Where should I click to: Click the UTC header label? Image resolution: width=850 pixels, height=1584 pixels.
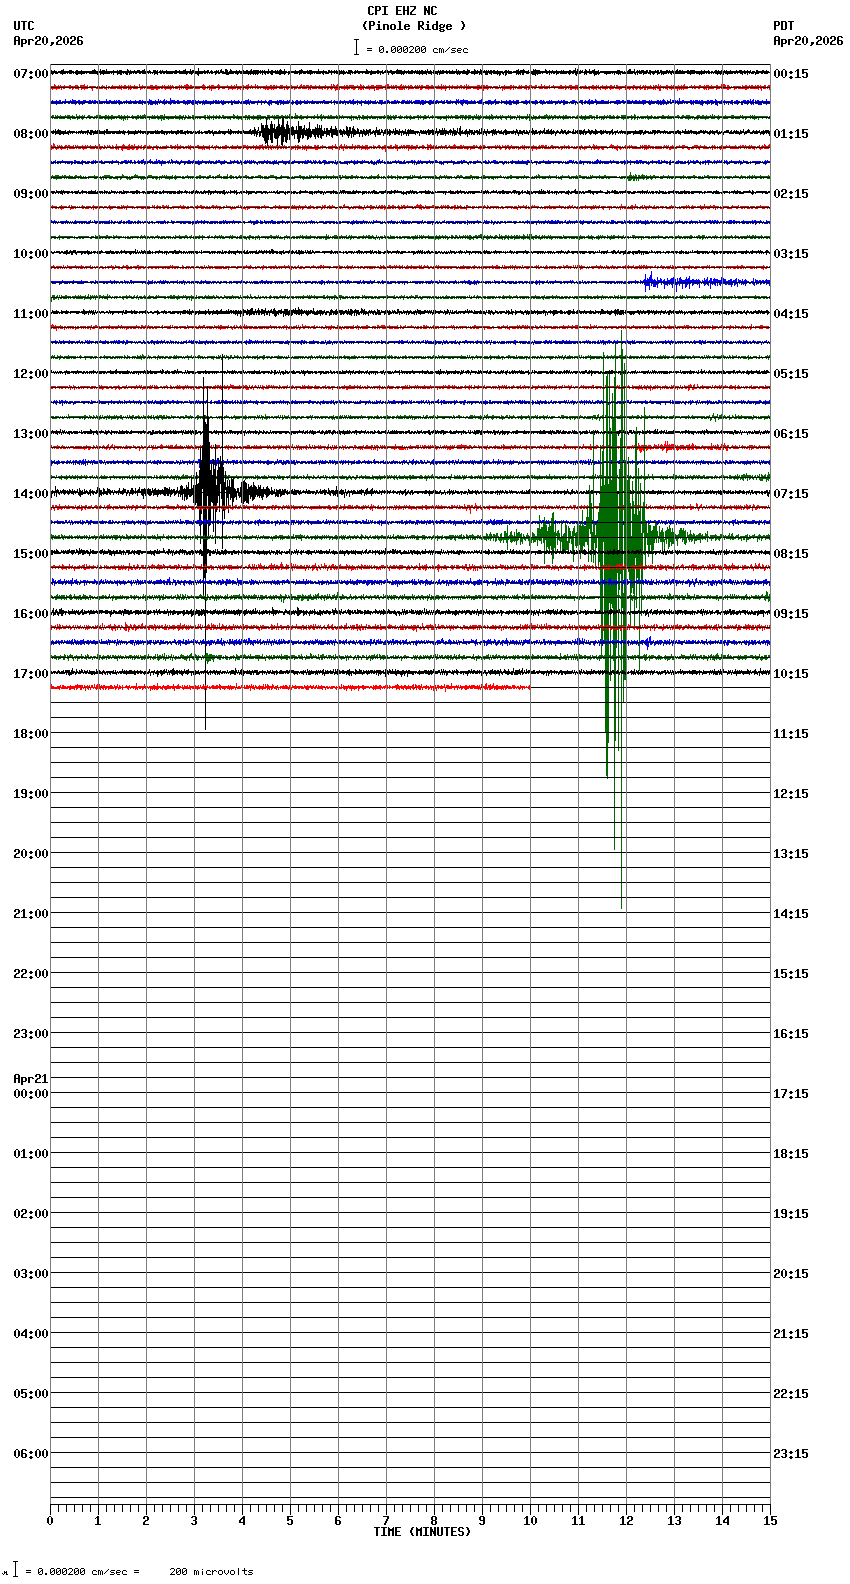point(24,26)
